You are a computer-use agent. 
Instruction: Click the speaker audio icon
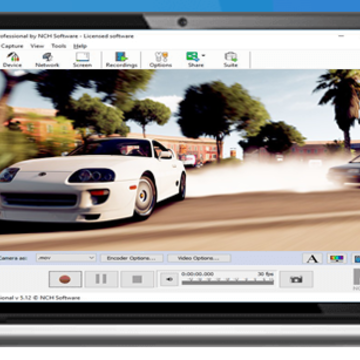pyautogui.click(x=169, y=279)
